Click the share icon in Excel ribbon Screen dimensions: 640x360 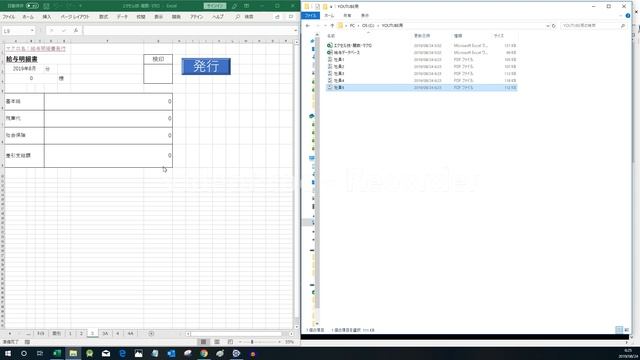(x=278, y=17)
